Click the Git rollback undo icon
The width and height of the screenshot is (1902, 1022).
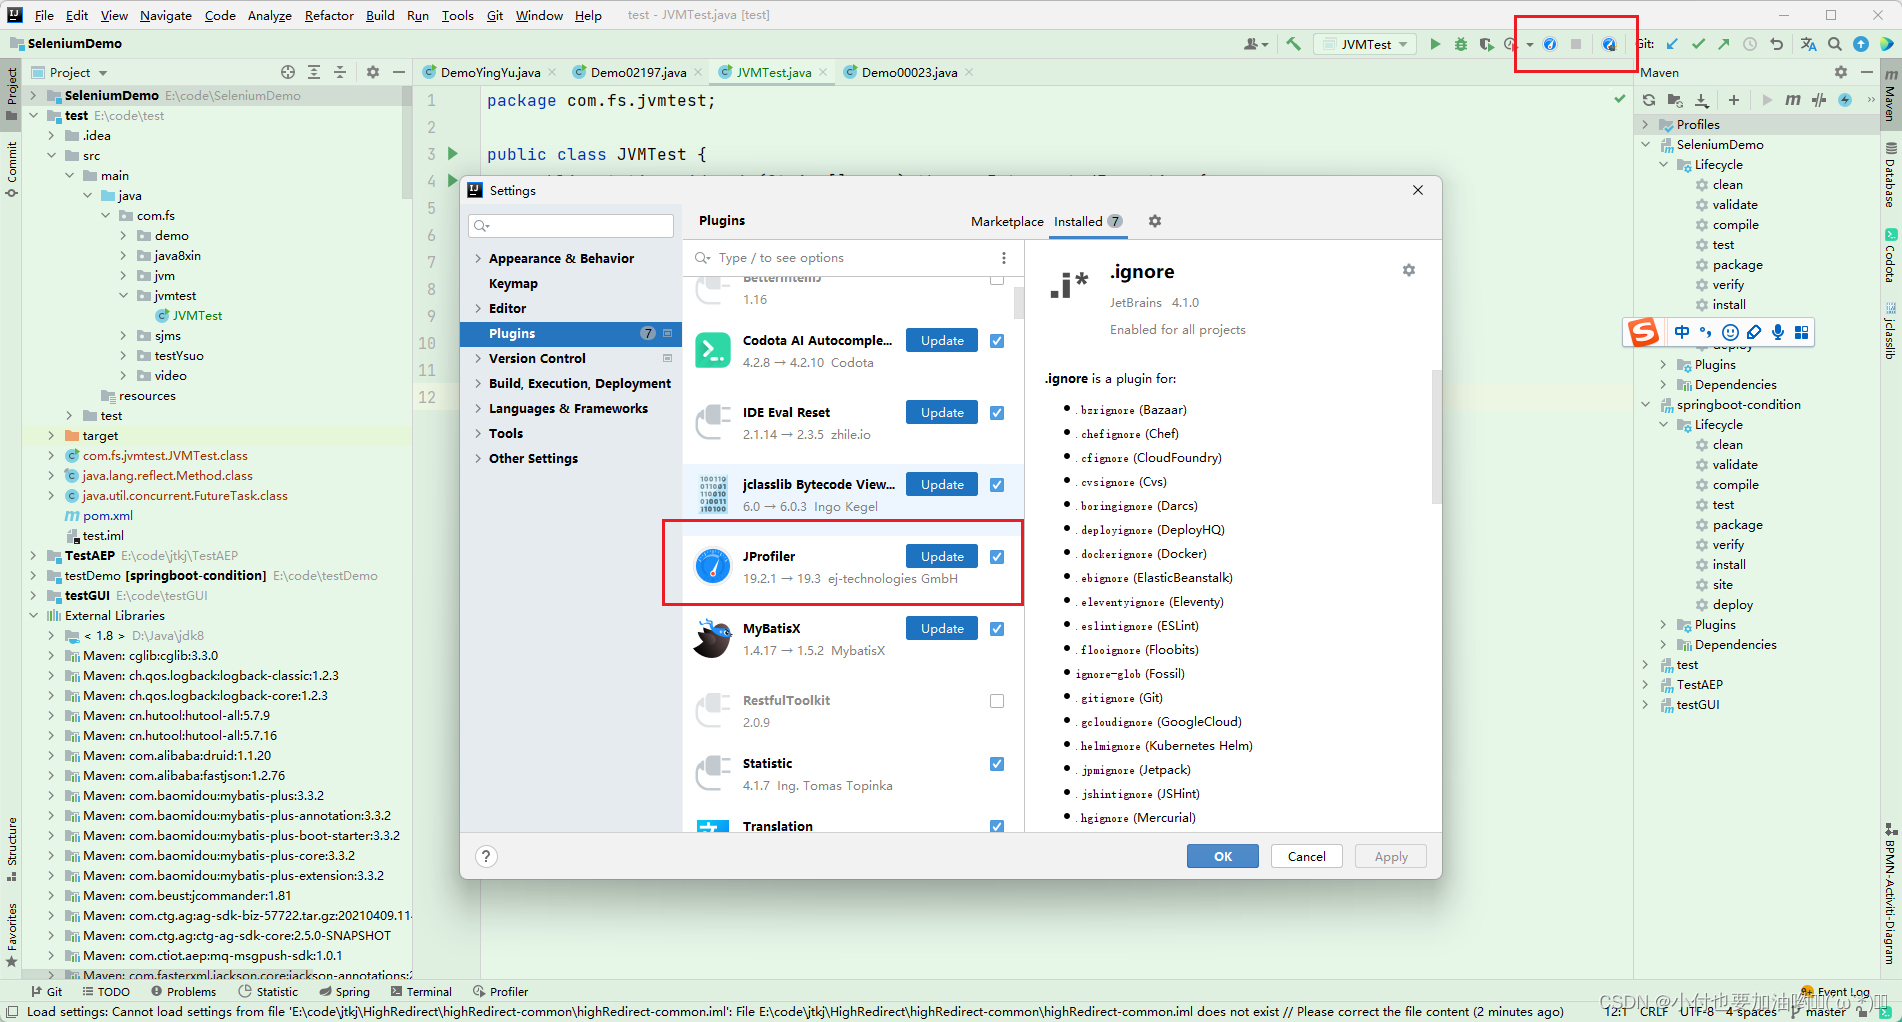click(x=1776, y=44)
